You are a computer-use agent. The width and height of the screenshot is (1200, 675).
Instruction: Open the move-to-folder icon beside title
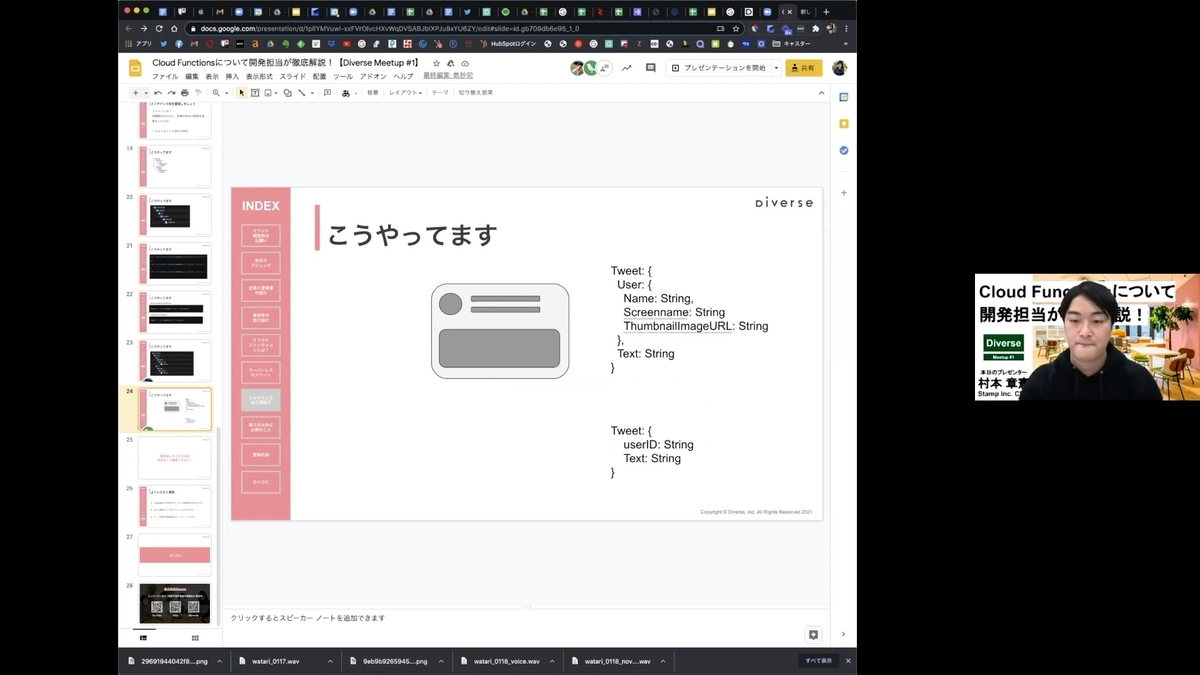click(x=450, y=63)
